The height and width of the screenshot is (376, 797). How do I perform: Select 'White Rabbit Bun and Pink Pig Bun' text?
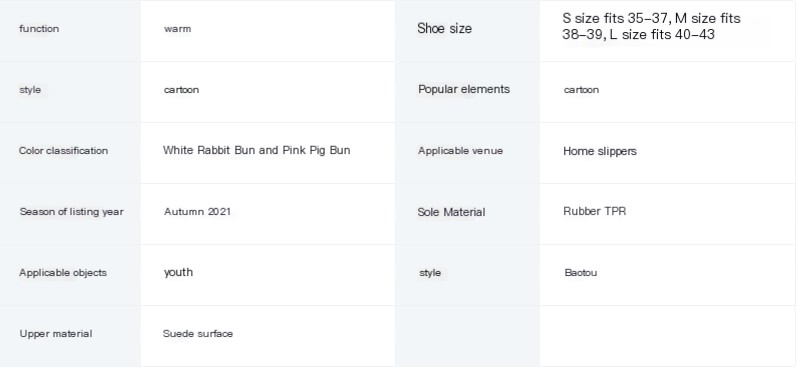click(257, 150)
